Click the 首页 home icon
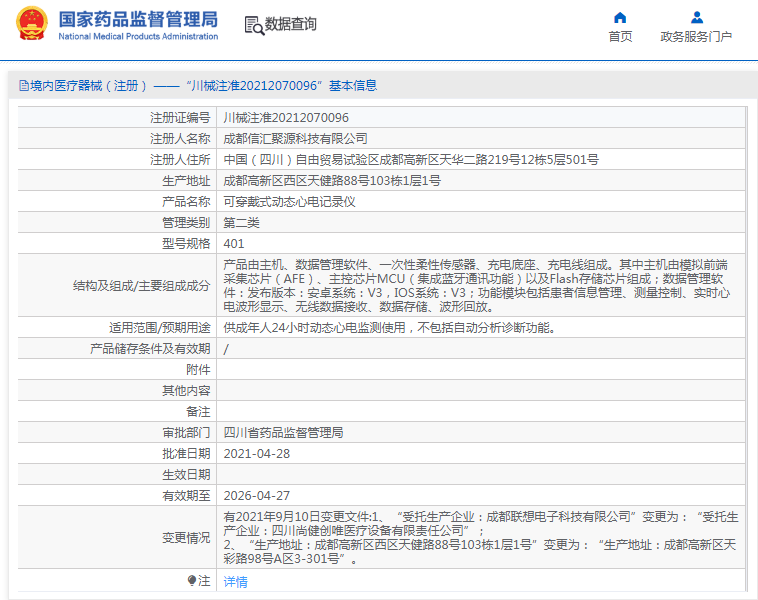Image resolution: width=758 pixels, height=600 pixels. tap(620, 18)
